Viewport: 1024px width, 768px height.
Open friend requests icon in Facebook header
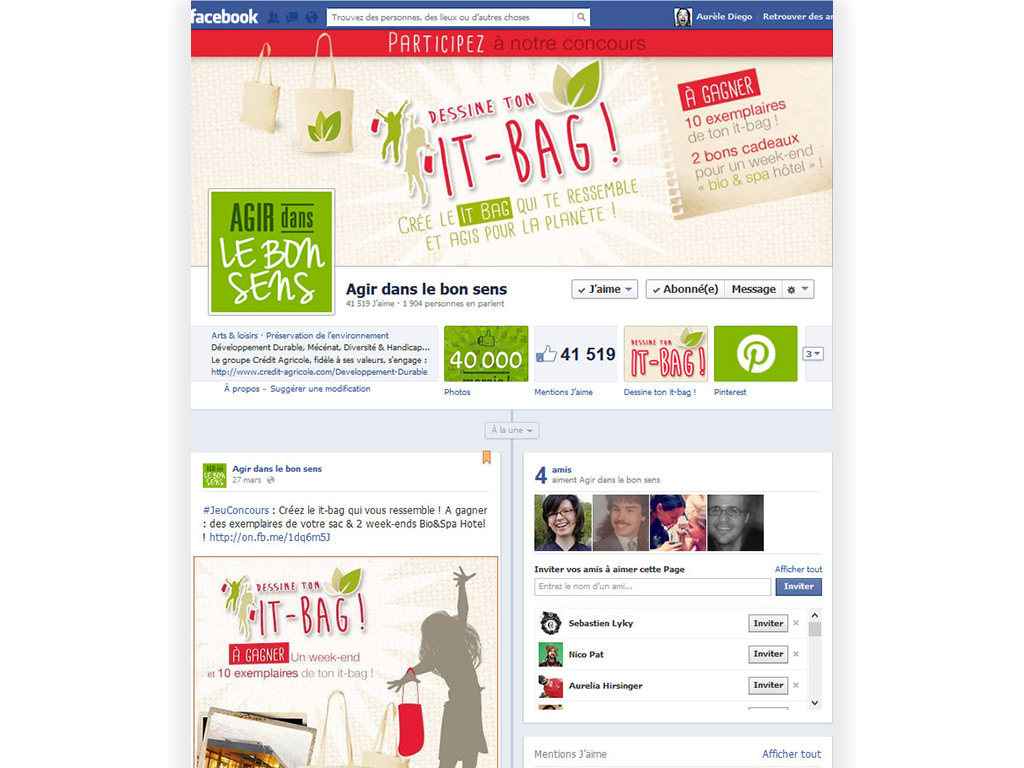274,17
